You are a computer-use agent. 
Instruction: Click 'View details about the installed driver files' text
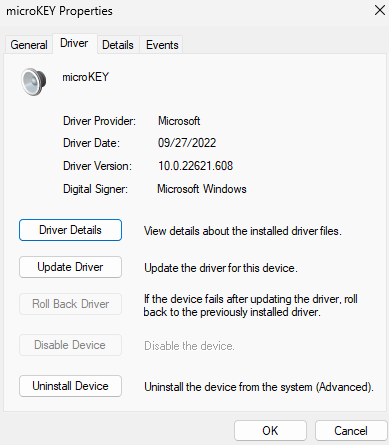pos(243,231)
